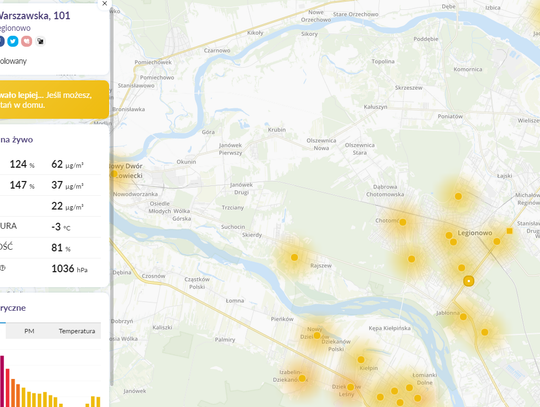540x407 pixels.
Task: Click the 81 % humidity value
Action: 61,248
